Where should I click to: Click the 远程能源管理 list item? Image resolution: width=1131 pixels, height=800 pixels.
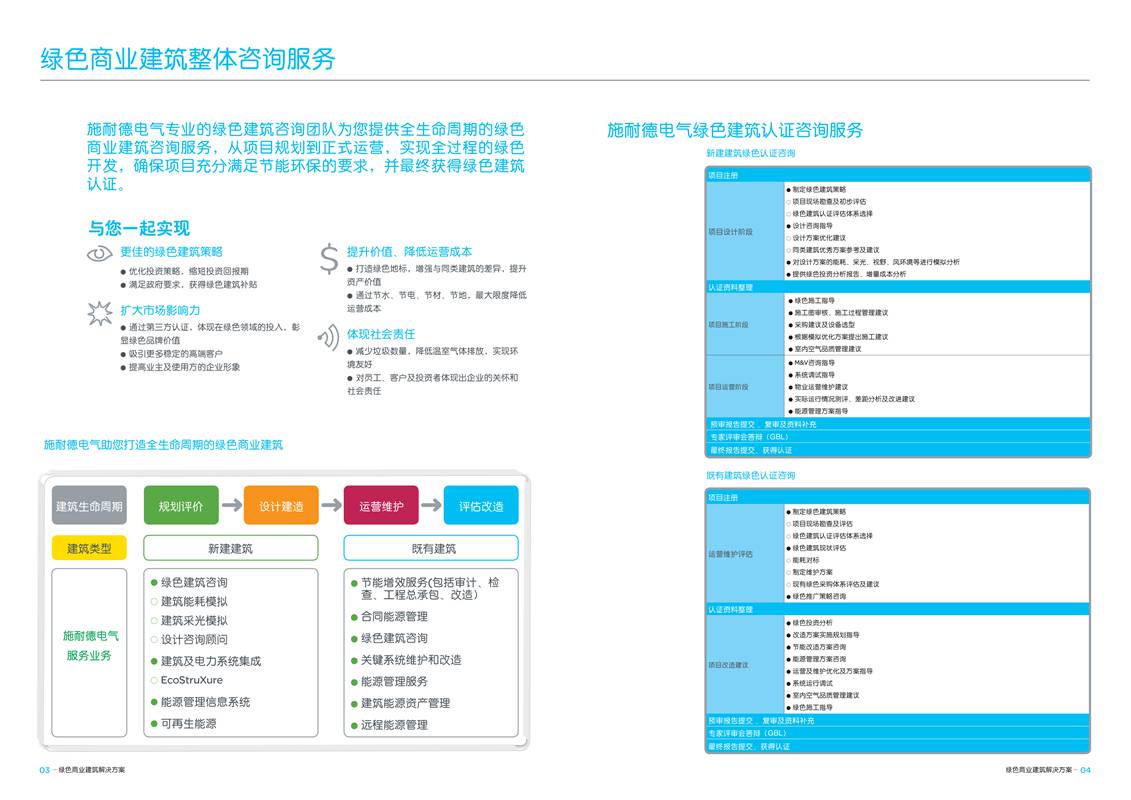click(x=390, y=725)
